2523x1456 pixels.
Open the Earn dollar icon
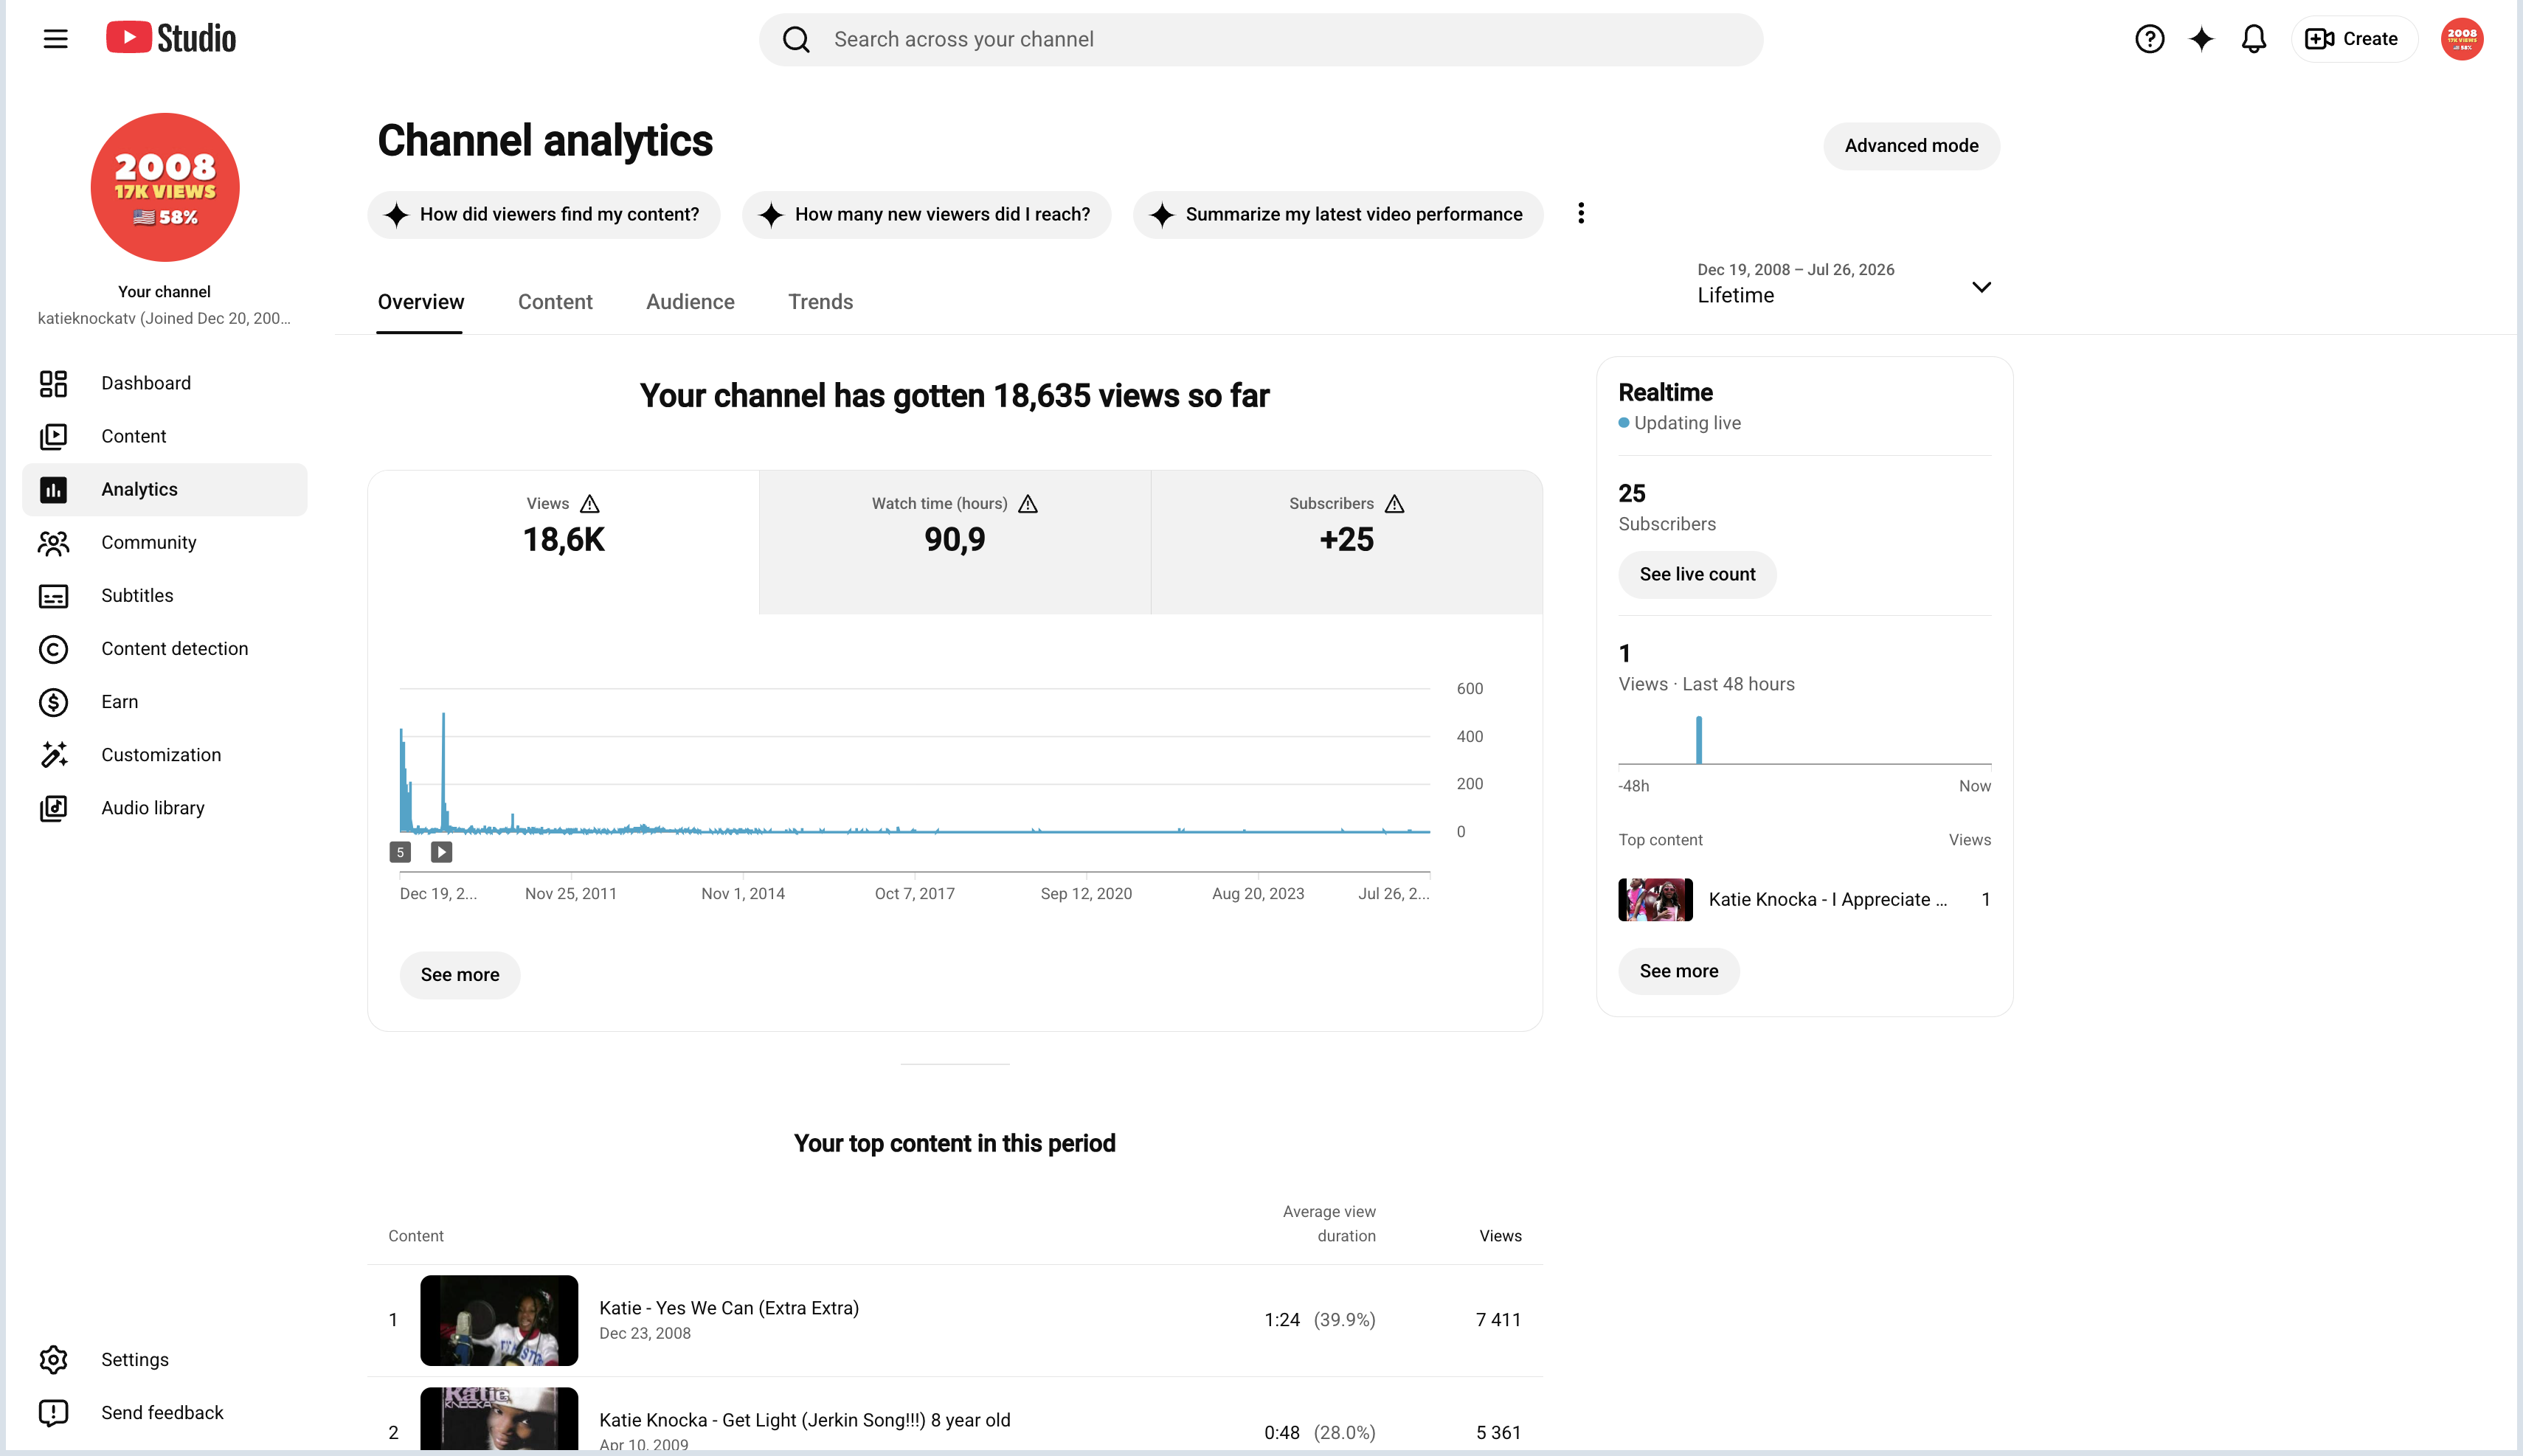[54, 702]
